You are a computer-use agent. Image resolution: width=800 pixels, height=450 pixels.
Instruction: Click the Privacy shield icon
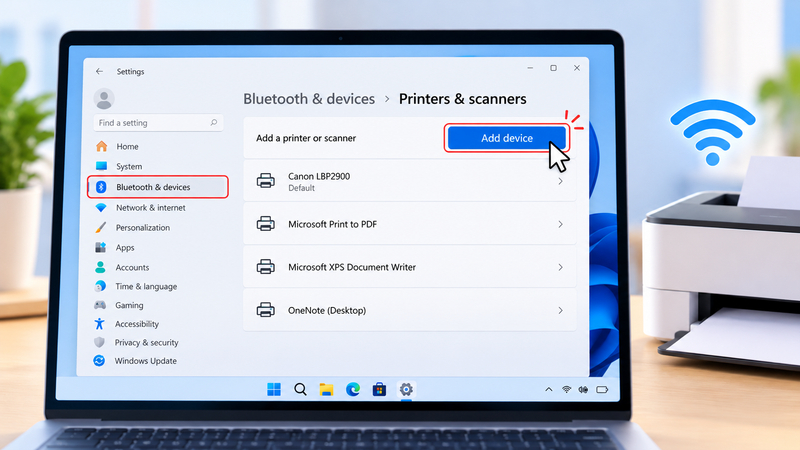pos(99,342)
